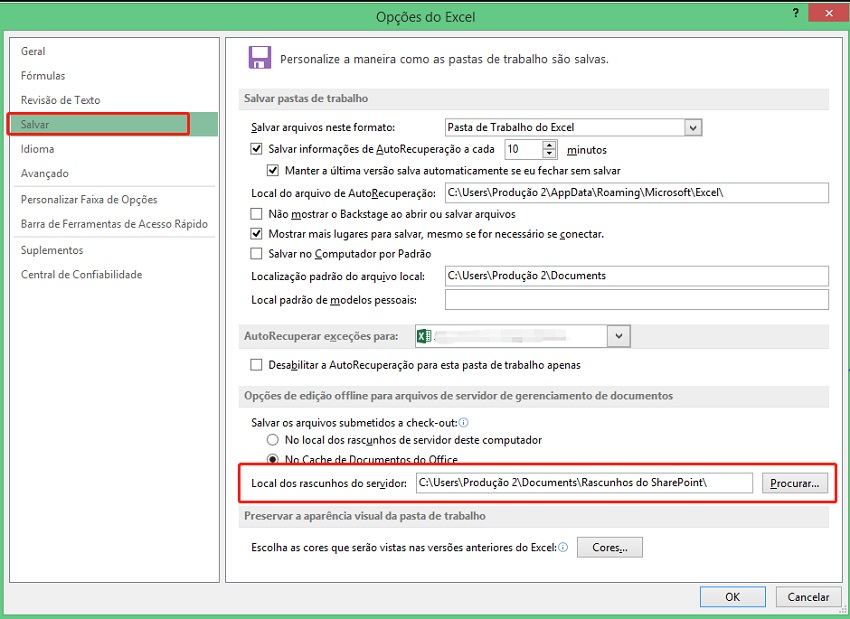Screen dimensions: 850x619
Task: Increase AutoRecuperação minutes with up arrow
Action: coord(550,145)
